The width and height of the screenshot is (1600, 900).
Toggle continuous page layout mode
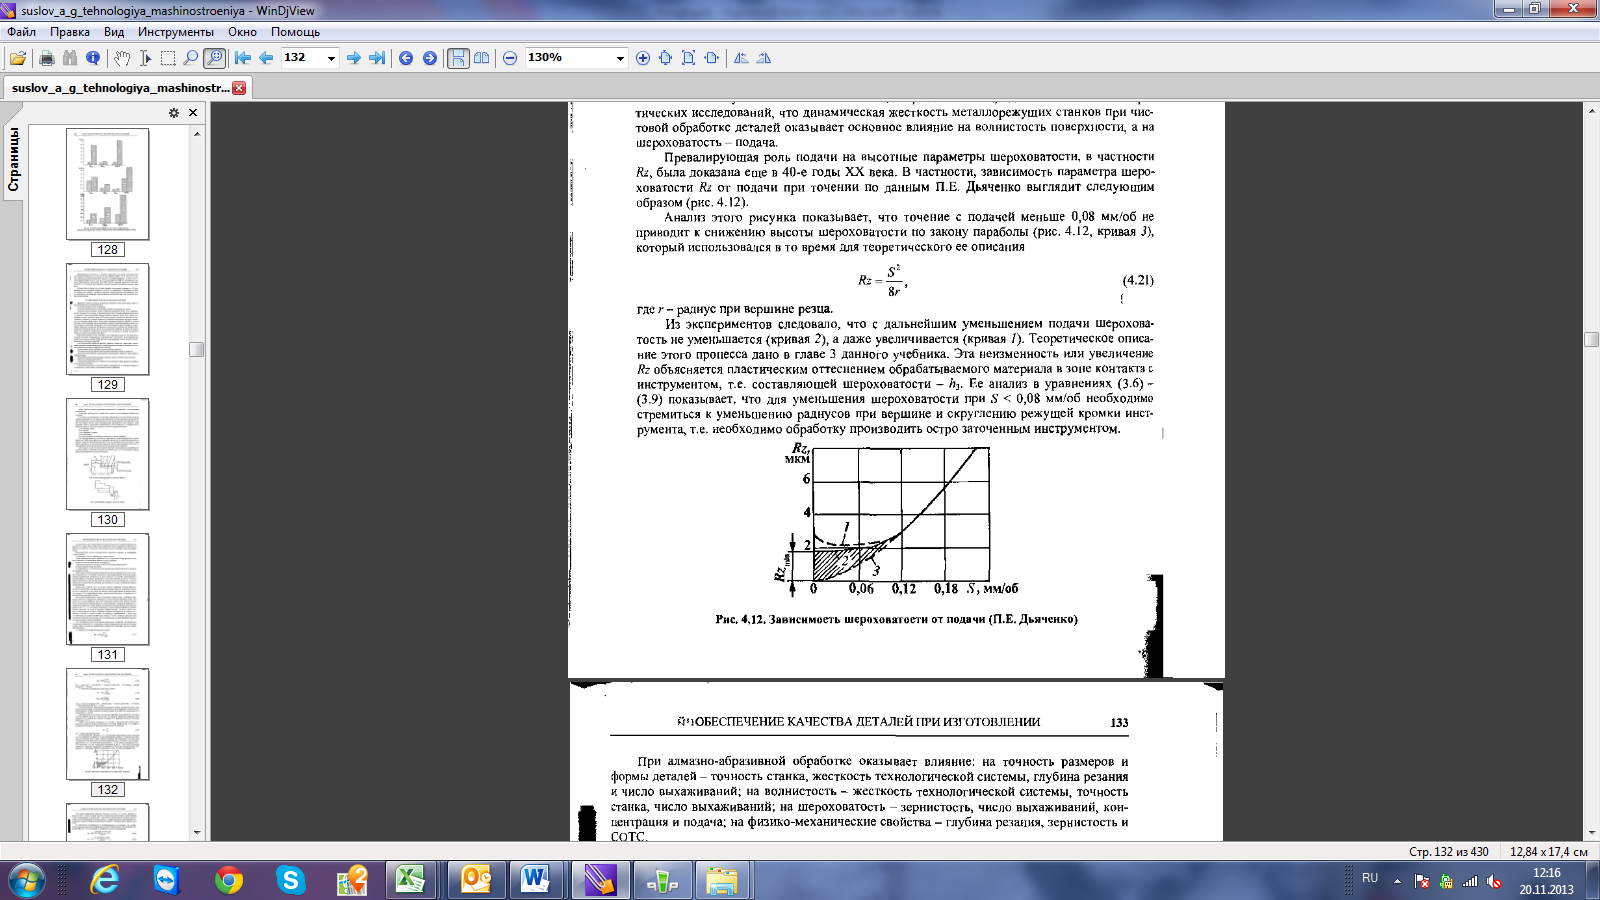click(x=458, y=58)
